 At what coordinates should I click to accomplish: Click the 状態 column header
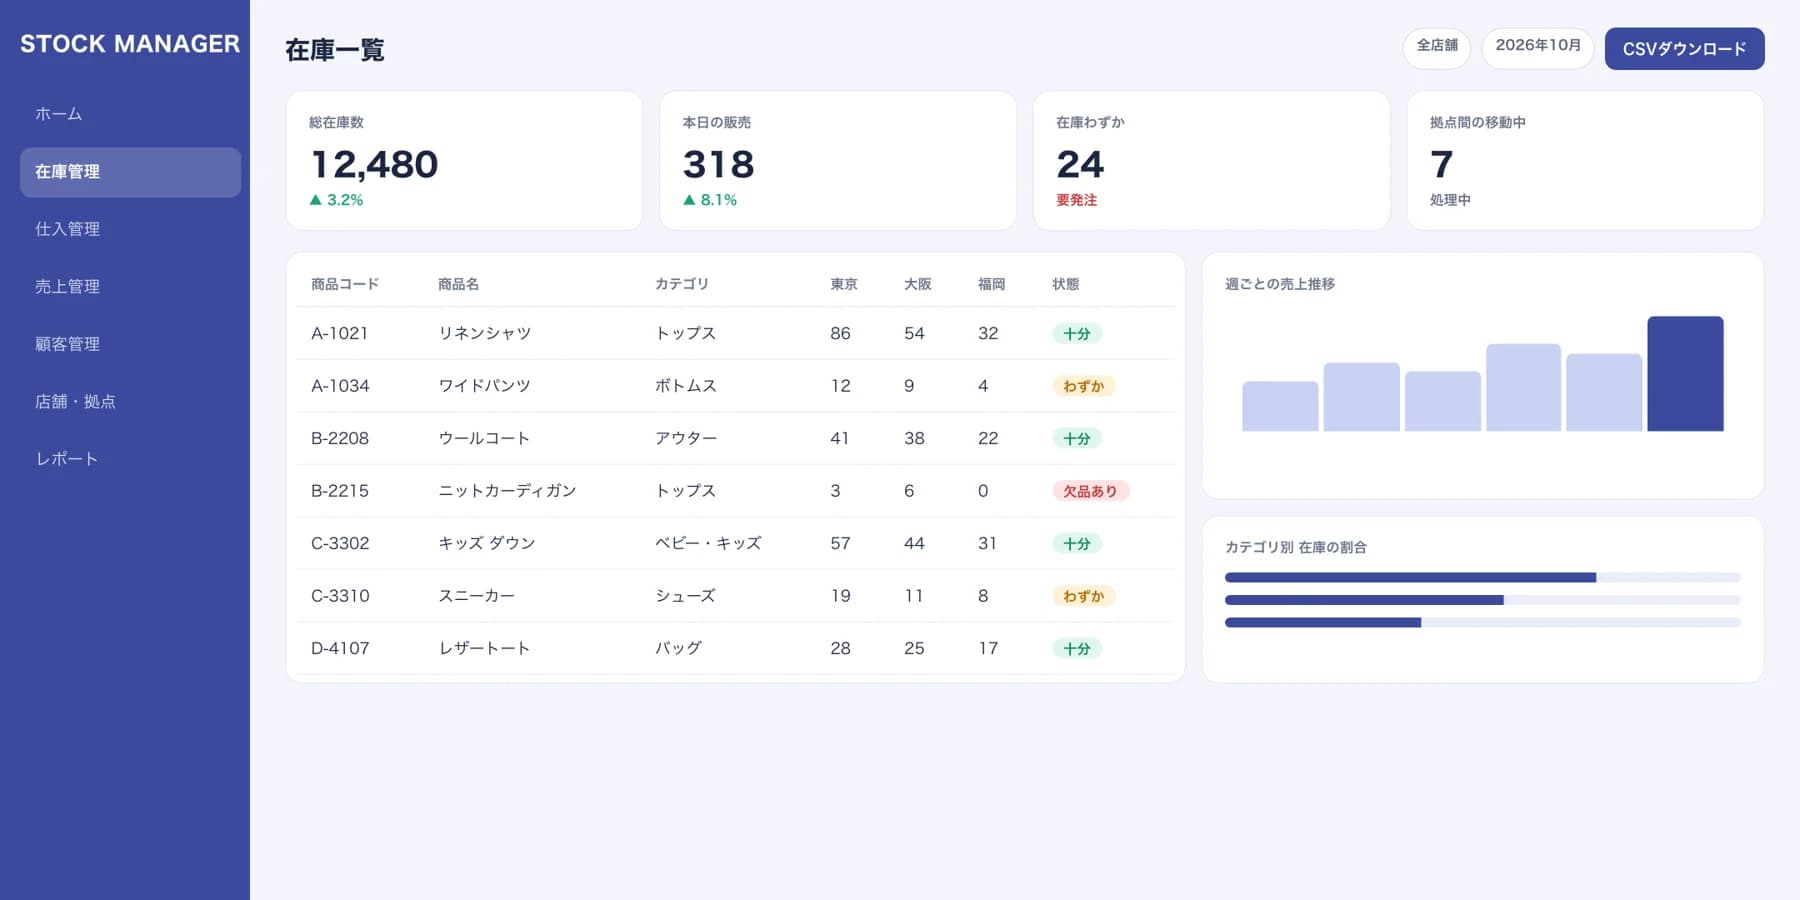pyautogui.click(x=1066, y=284)
